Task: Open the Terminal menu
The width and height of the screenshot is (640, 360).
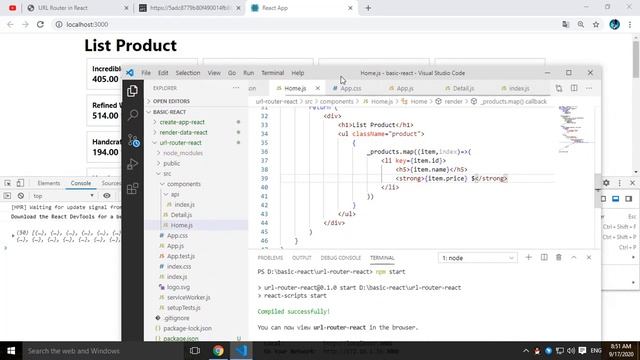Action: tap(272, 73)
